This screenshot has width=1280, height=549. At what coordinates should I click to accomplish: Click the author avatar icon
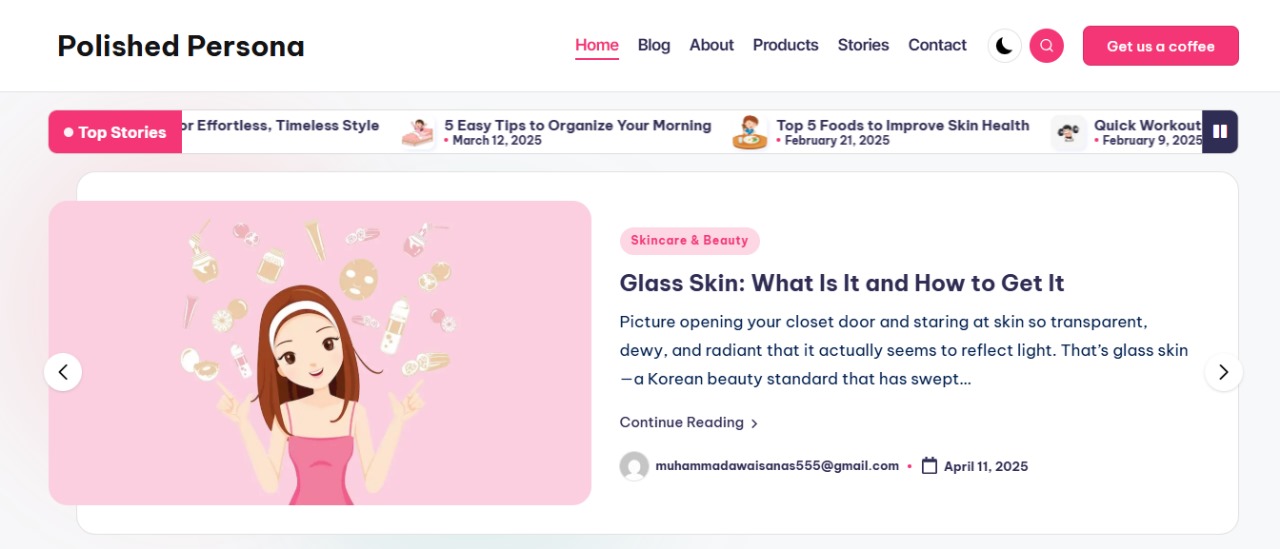pyautogui.click(x=634, y=466)
